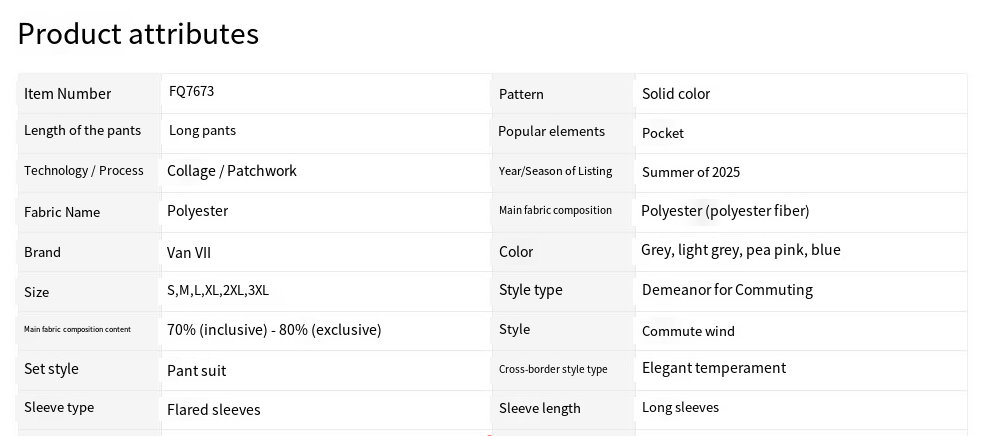
Task: Click the Popular elements label
Action: pos(551,131)
